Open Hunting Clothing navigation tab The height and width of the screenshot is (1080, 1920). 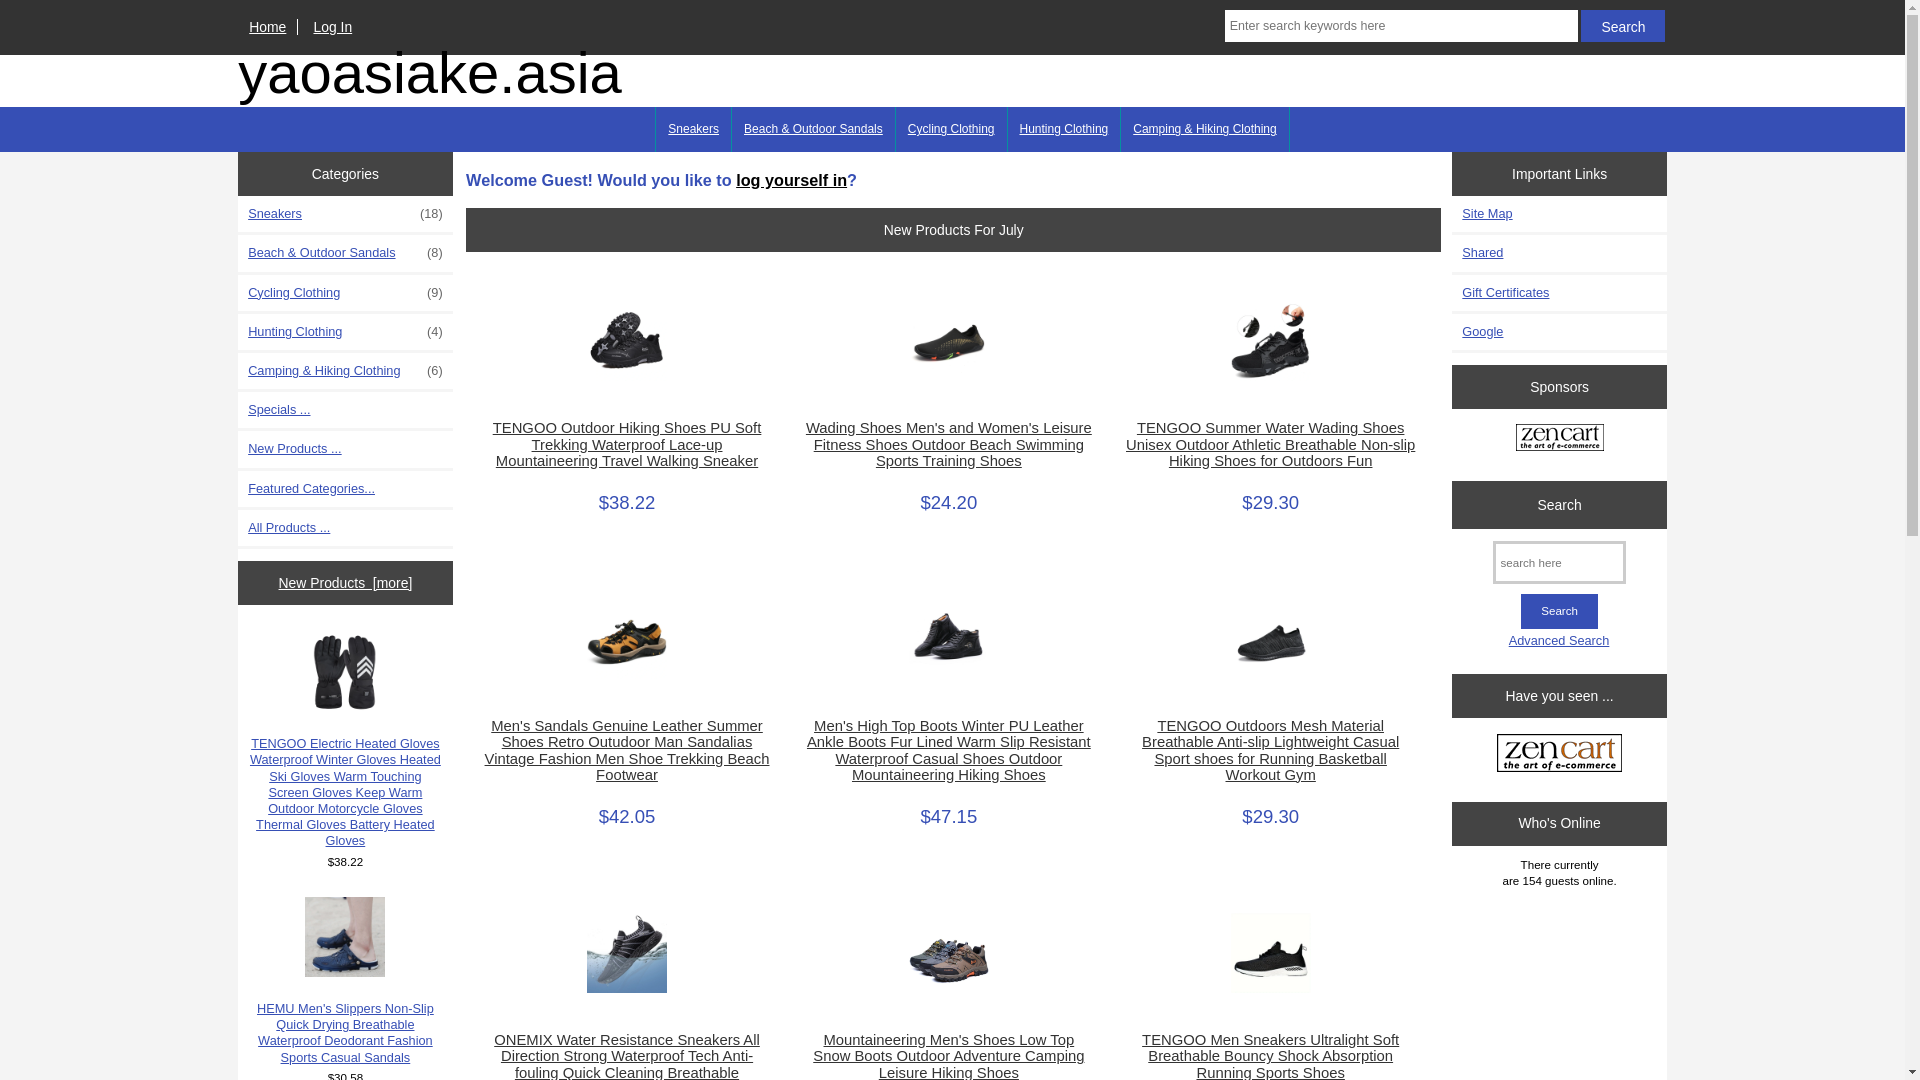point(1064,129)
